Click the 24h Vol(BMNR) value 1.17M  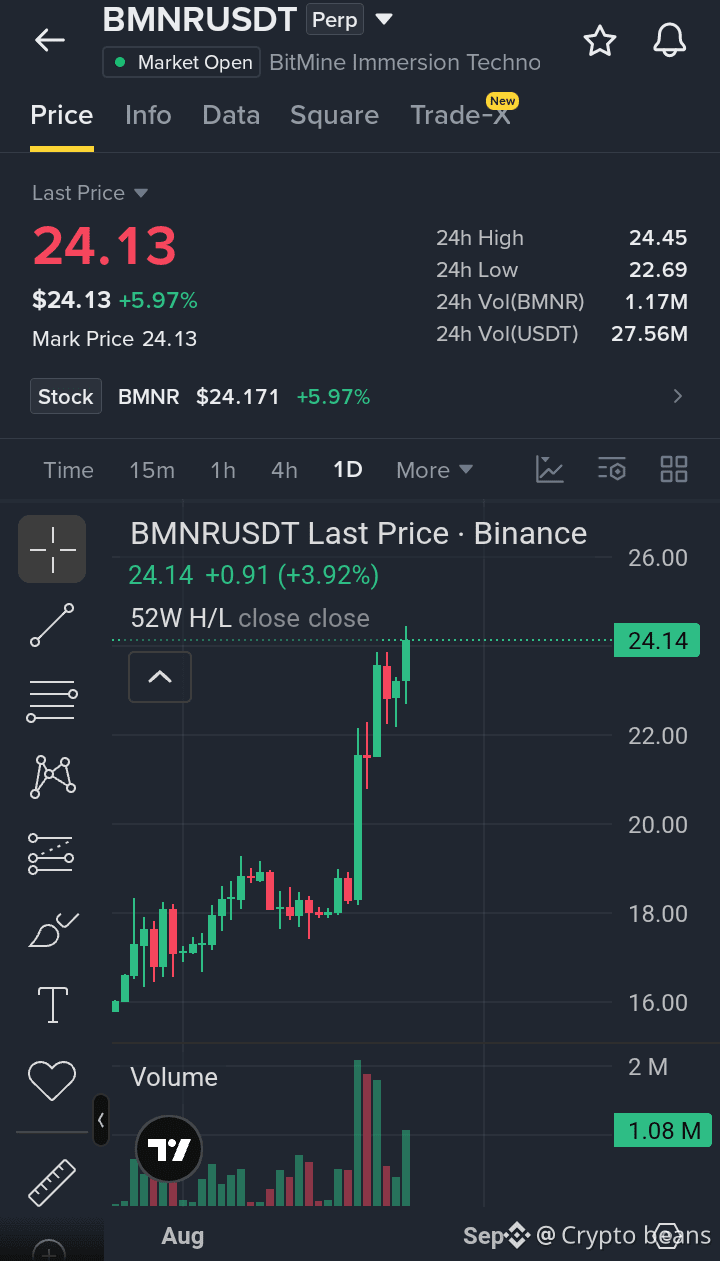[x=656, y=301]
